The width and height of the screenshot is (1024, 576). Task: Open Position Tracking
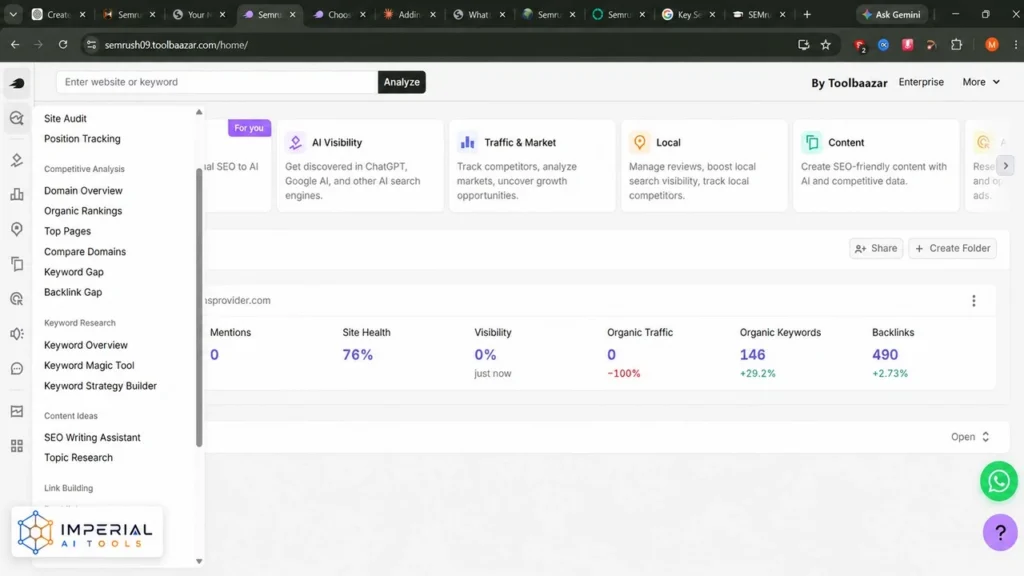(x=82, y=138)
